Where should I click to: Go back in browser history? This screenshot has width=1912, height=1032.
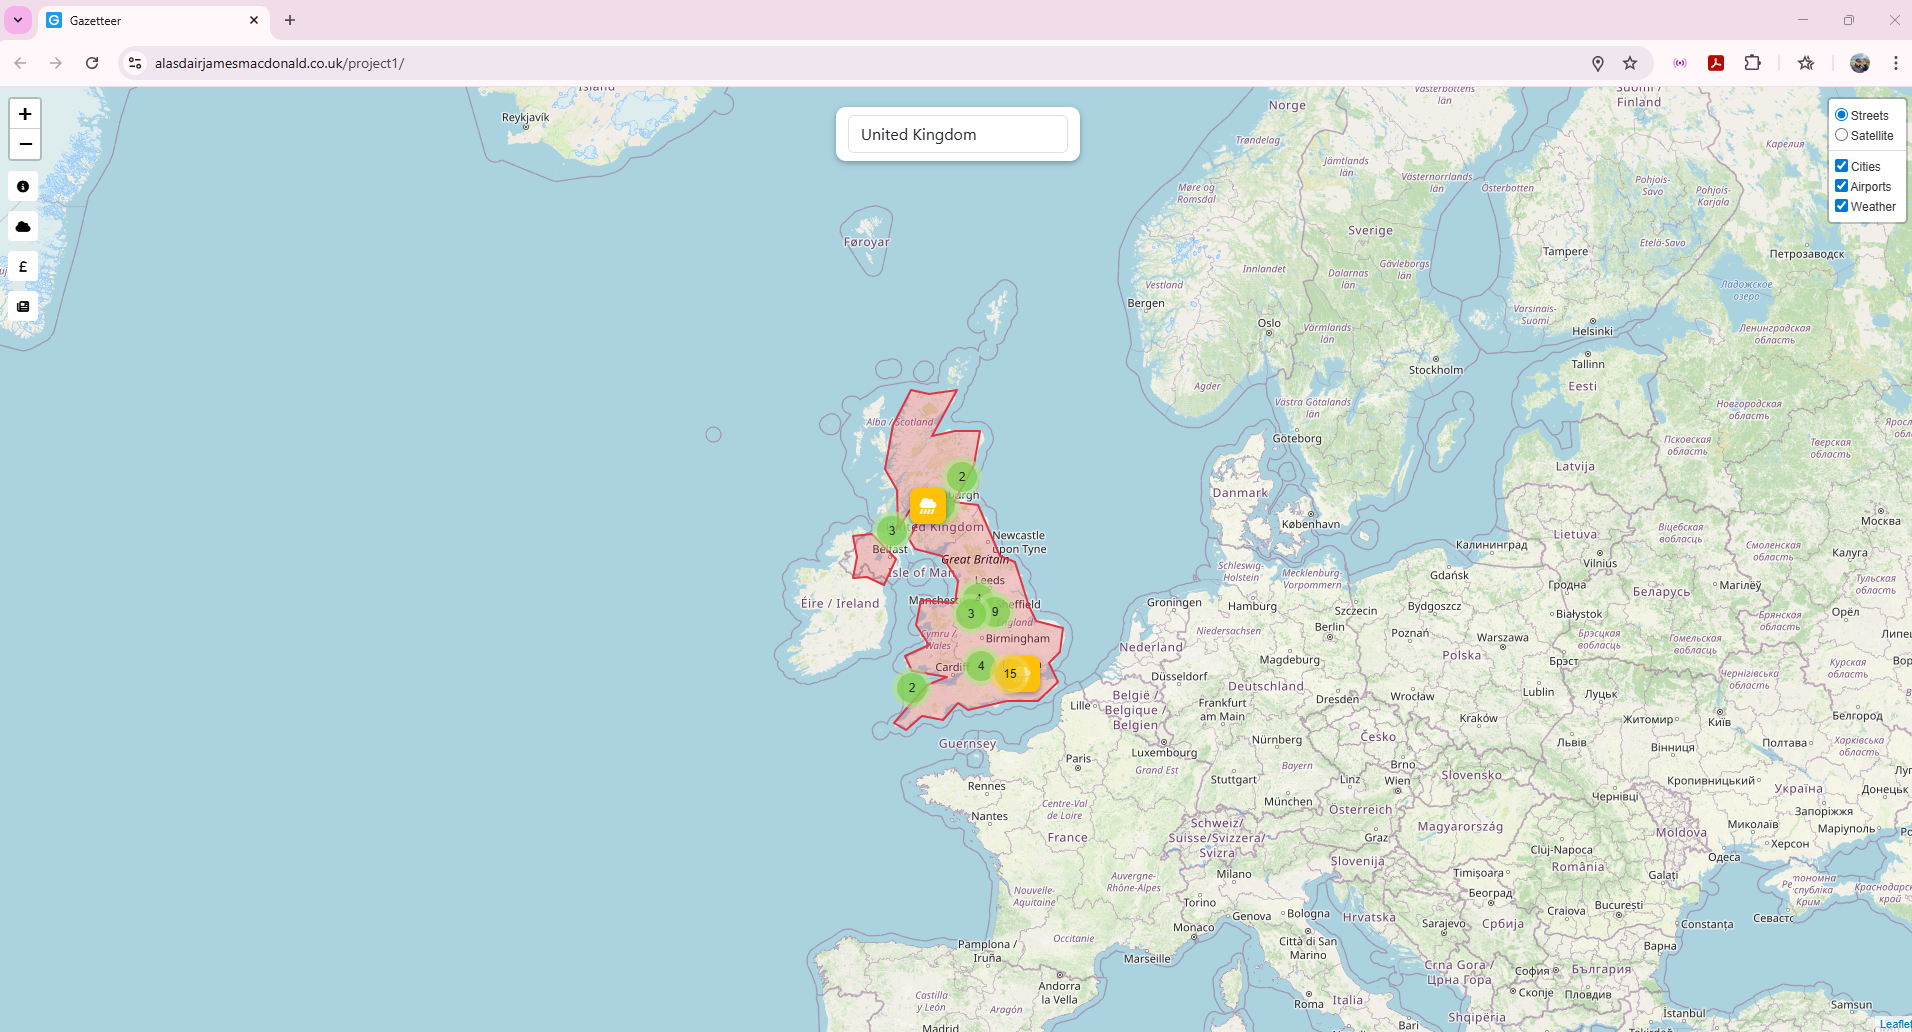20,63
